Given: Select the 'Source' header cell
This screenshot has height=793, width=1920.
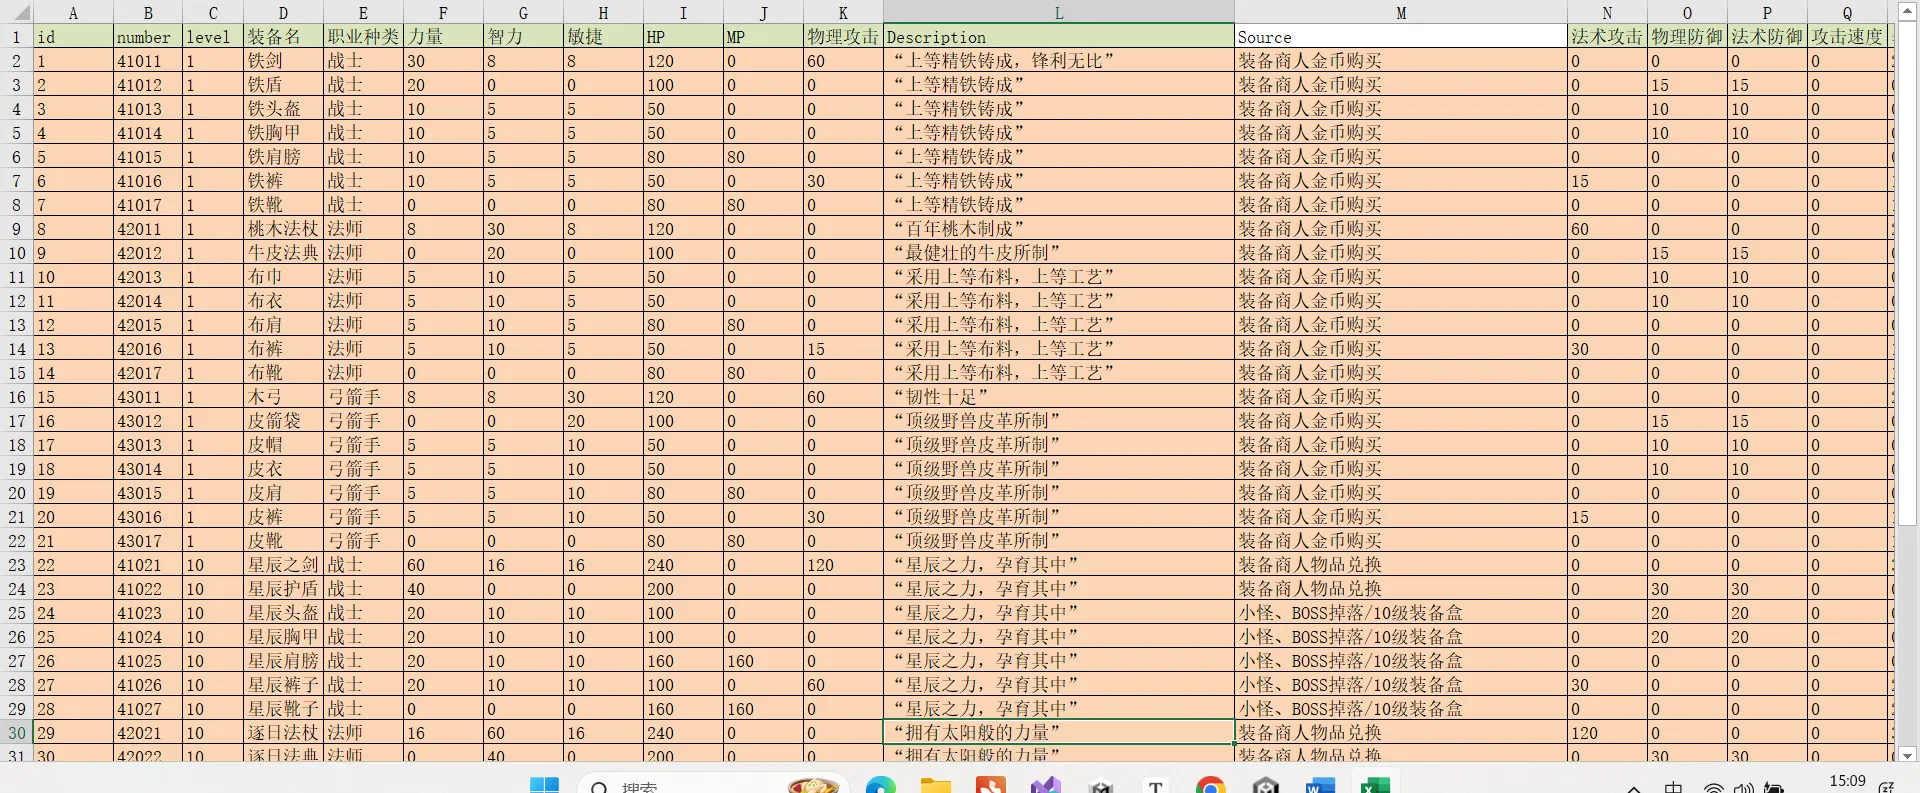Looking at the screenshot, I should click(1401, 36).
